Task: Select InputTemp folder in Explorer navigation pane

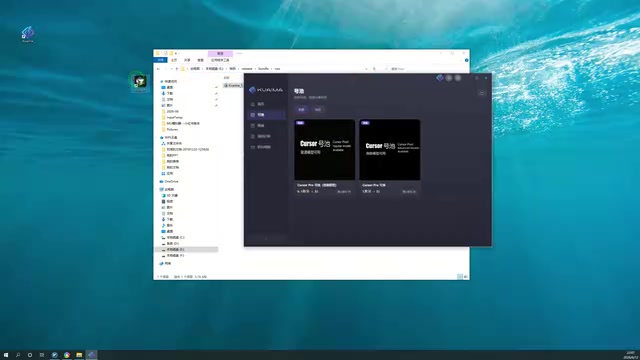Action: coord(174,117)
